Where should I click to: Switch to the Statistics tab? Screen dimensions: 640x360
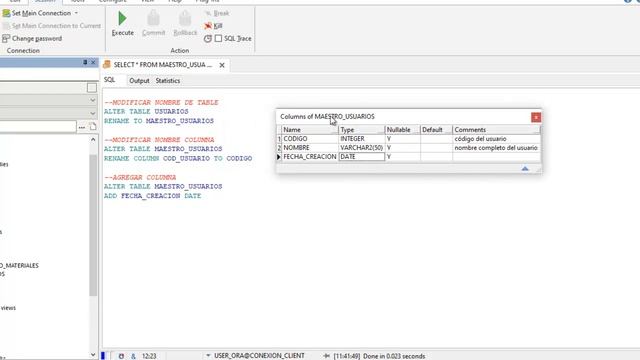(x=168, y=81)
